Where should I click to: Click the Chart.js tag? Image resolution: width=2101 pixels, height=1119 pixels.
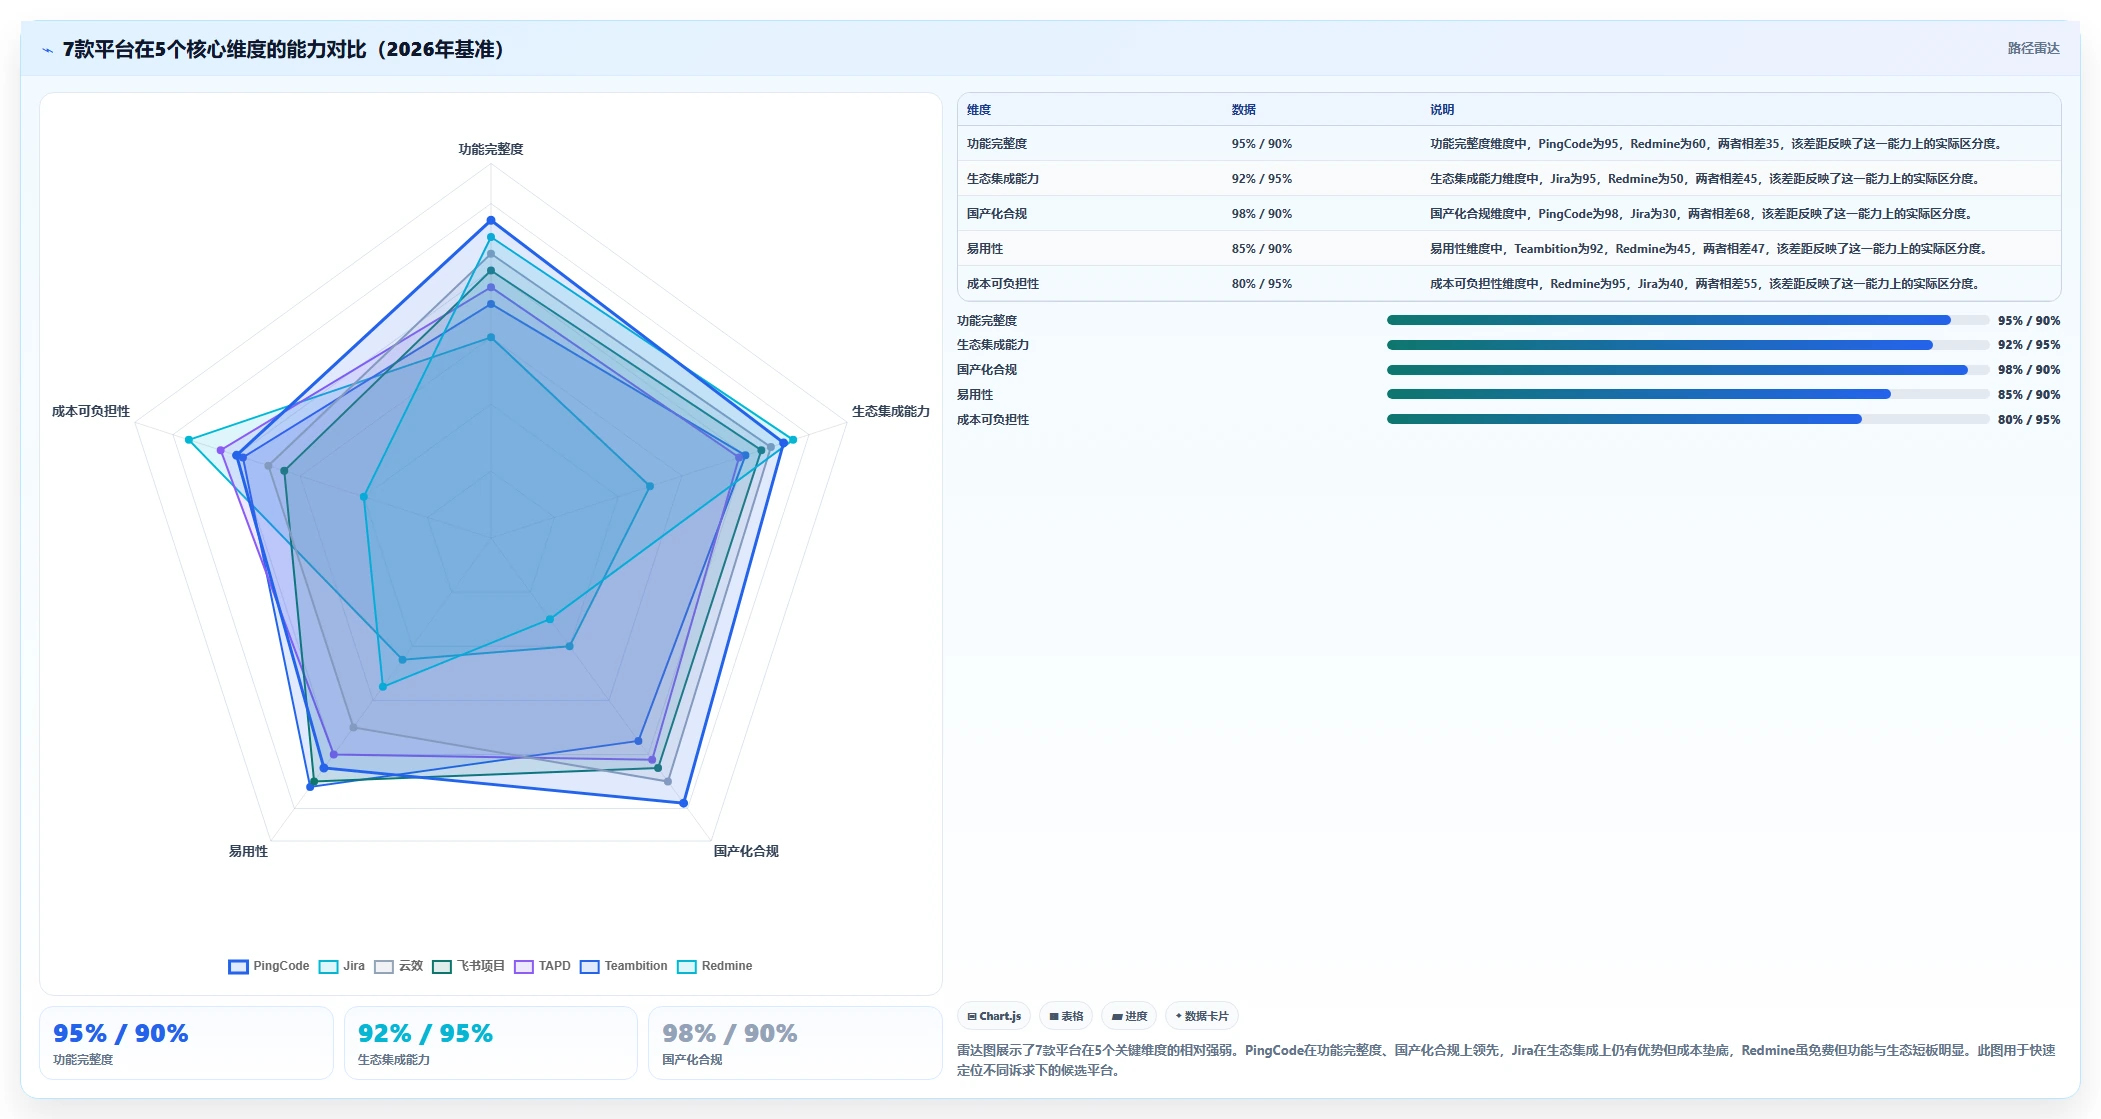pos(994,1016)
